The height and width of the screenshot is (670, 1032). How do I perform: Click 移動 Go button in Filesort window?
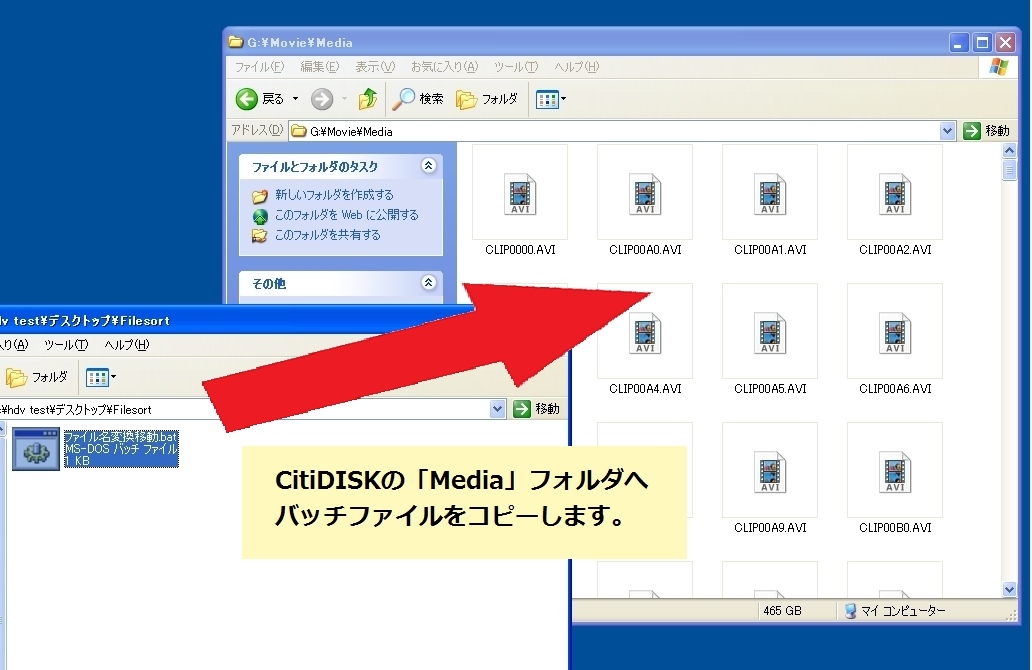point(536,409)
